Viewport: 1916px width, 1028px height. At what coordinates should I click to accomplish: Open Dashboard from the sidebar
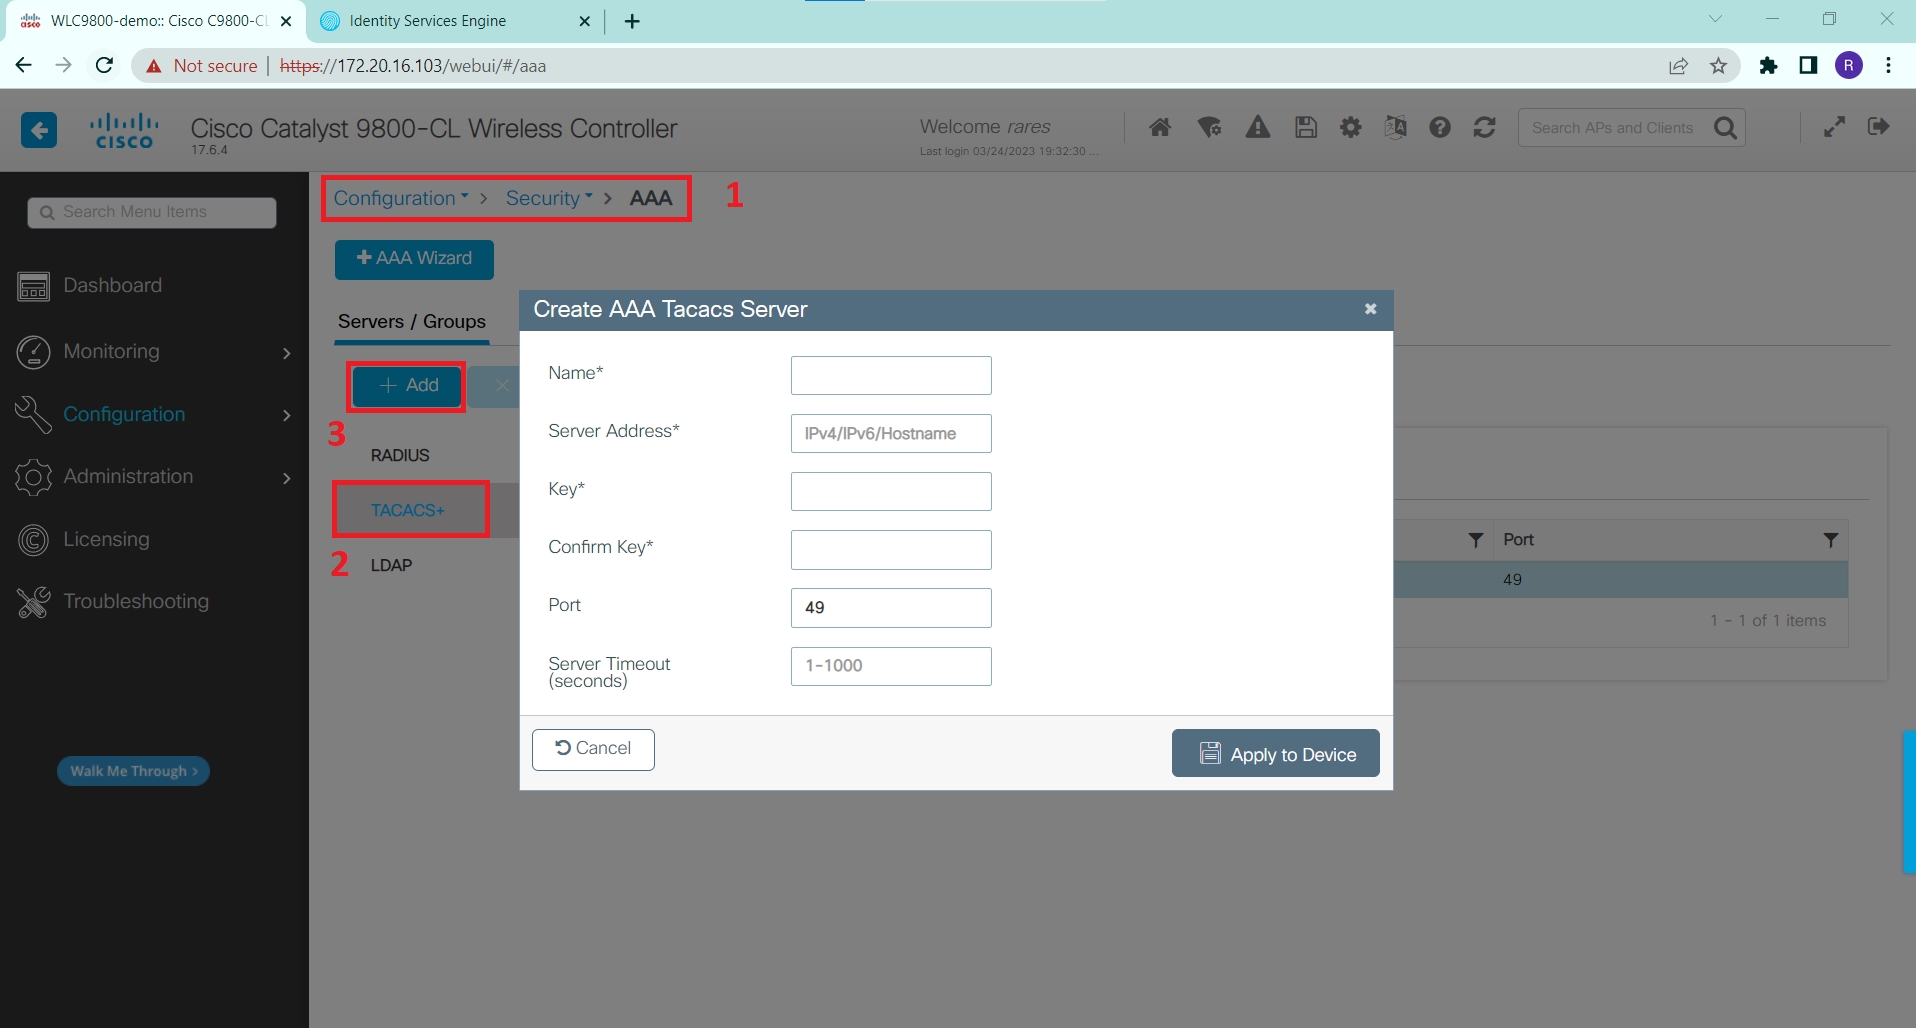tap(112, 286)
